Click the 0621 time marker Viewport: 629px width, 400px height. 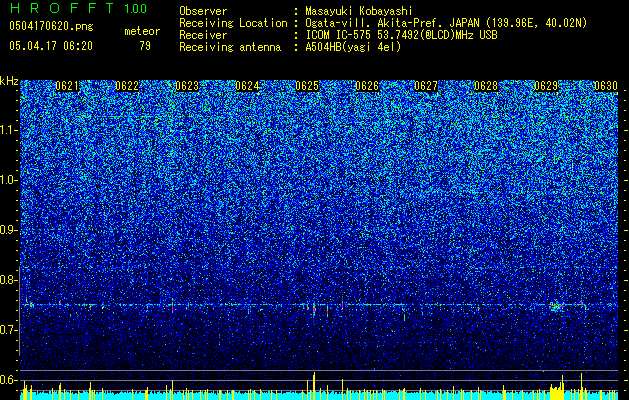pos(67,86)
